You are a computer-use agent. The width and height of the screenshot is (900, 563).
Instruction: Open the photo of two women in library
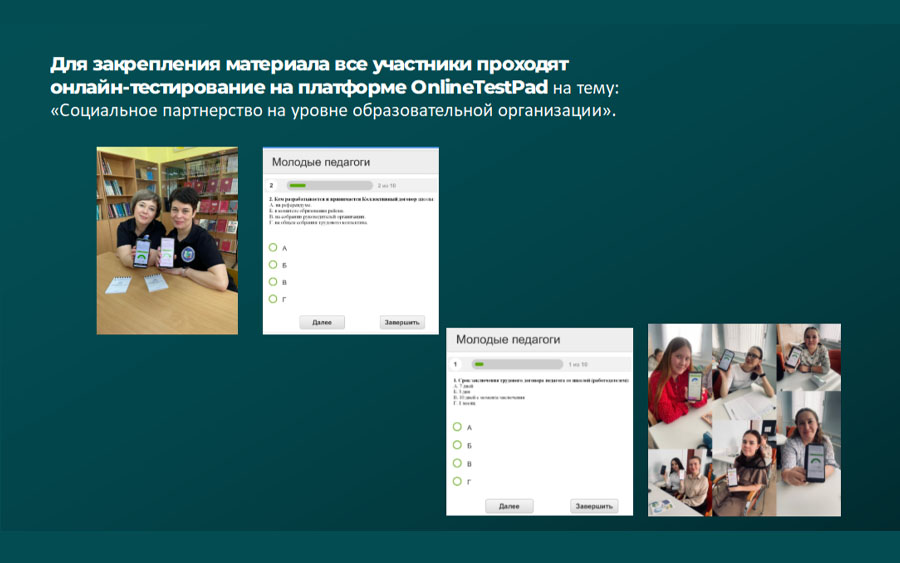(167, 240)
